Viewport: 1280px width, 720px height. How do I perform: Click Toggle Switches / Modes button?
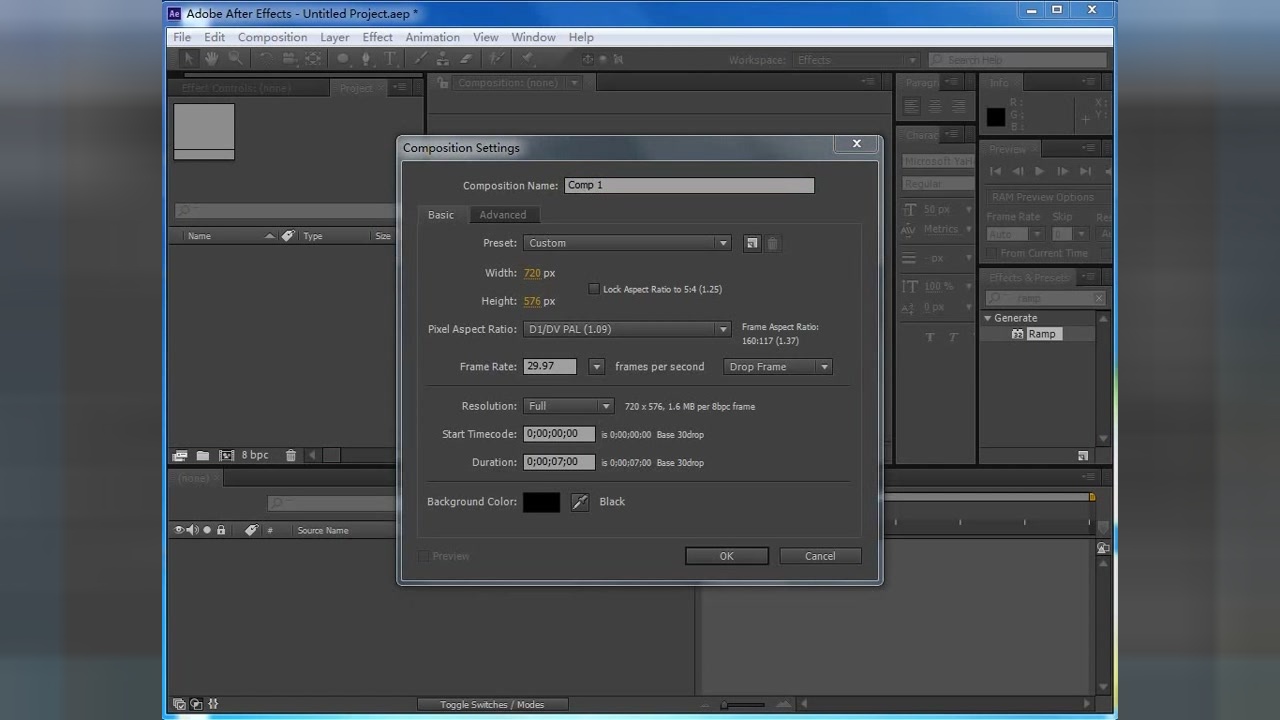(492, 704)
